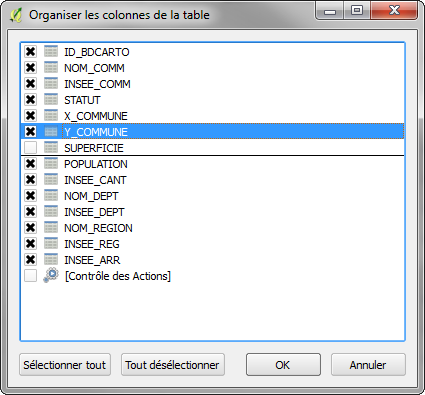Click the table icon beside INSEE_ARR
The height and width of the screenshot is (395, 425).
click(x=51, y=260)
